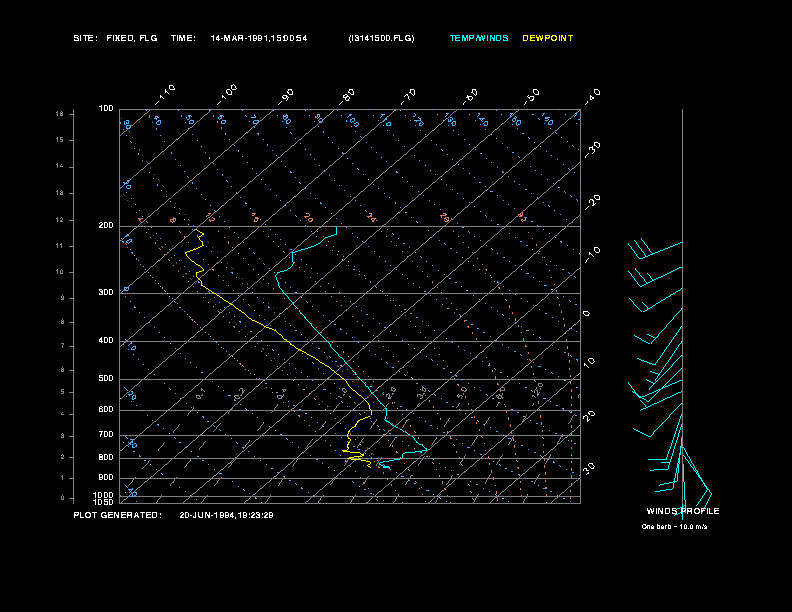This screenshot has height=612, width=792.
Task: Click the 1000 pressure level label
Action: (103, 495)
